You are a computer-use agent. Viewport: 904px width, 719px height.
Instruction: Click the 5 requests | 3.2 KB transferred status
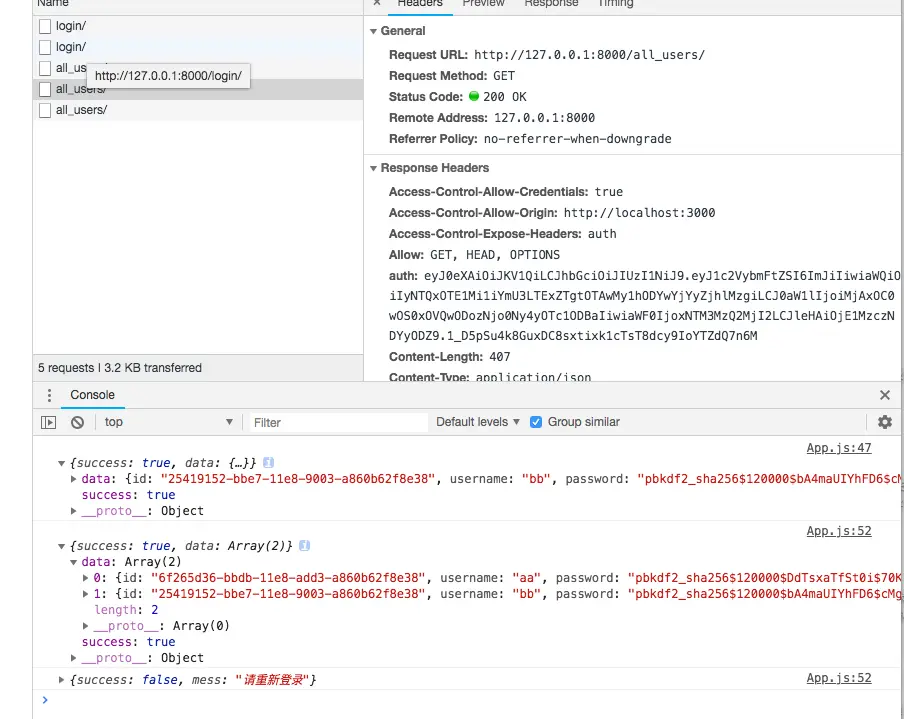120,368
